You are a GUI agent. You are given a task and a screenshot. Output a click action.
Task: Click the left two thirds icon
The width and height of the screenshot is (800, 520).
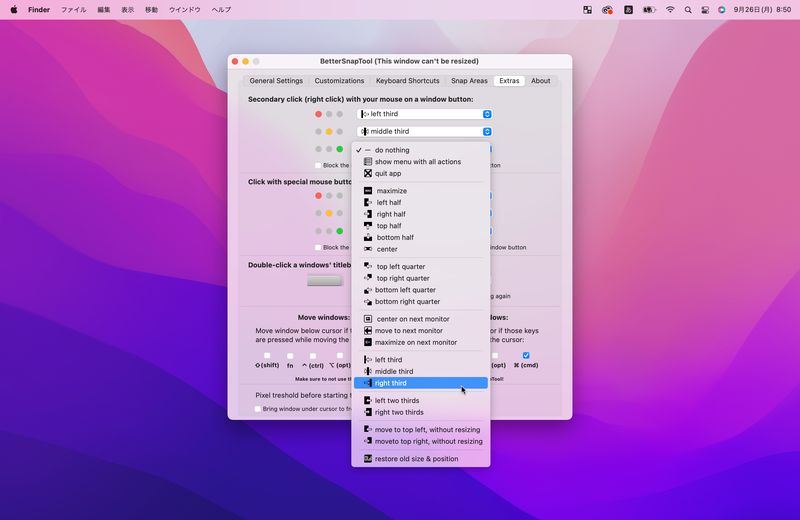tap(368, 401)
